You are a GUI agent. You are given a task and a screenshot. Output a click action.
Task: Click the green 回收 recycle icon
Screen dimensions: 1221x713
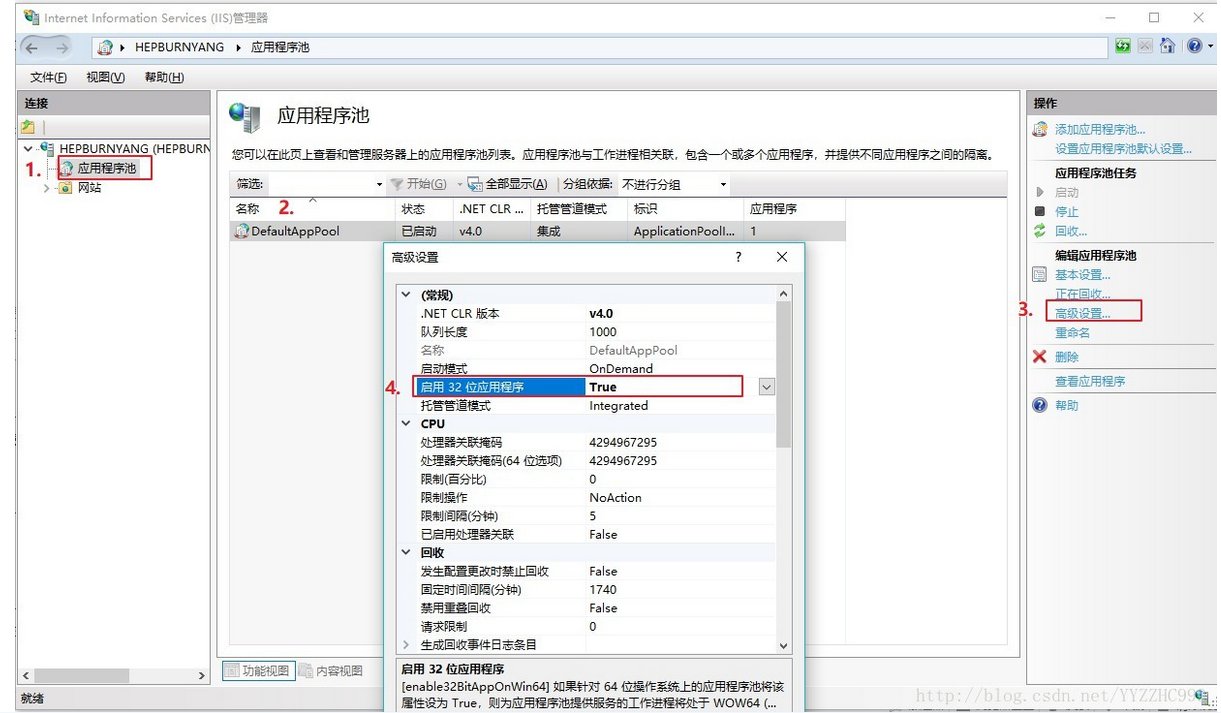point(1040,231)
